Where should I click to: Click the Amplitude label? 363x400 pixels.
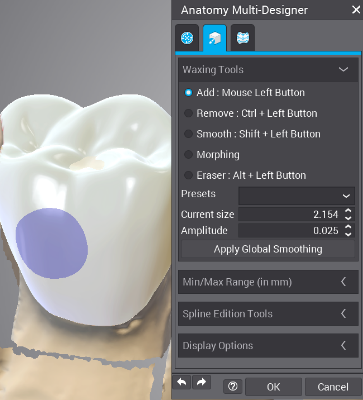[x=204, y=230]
